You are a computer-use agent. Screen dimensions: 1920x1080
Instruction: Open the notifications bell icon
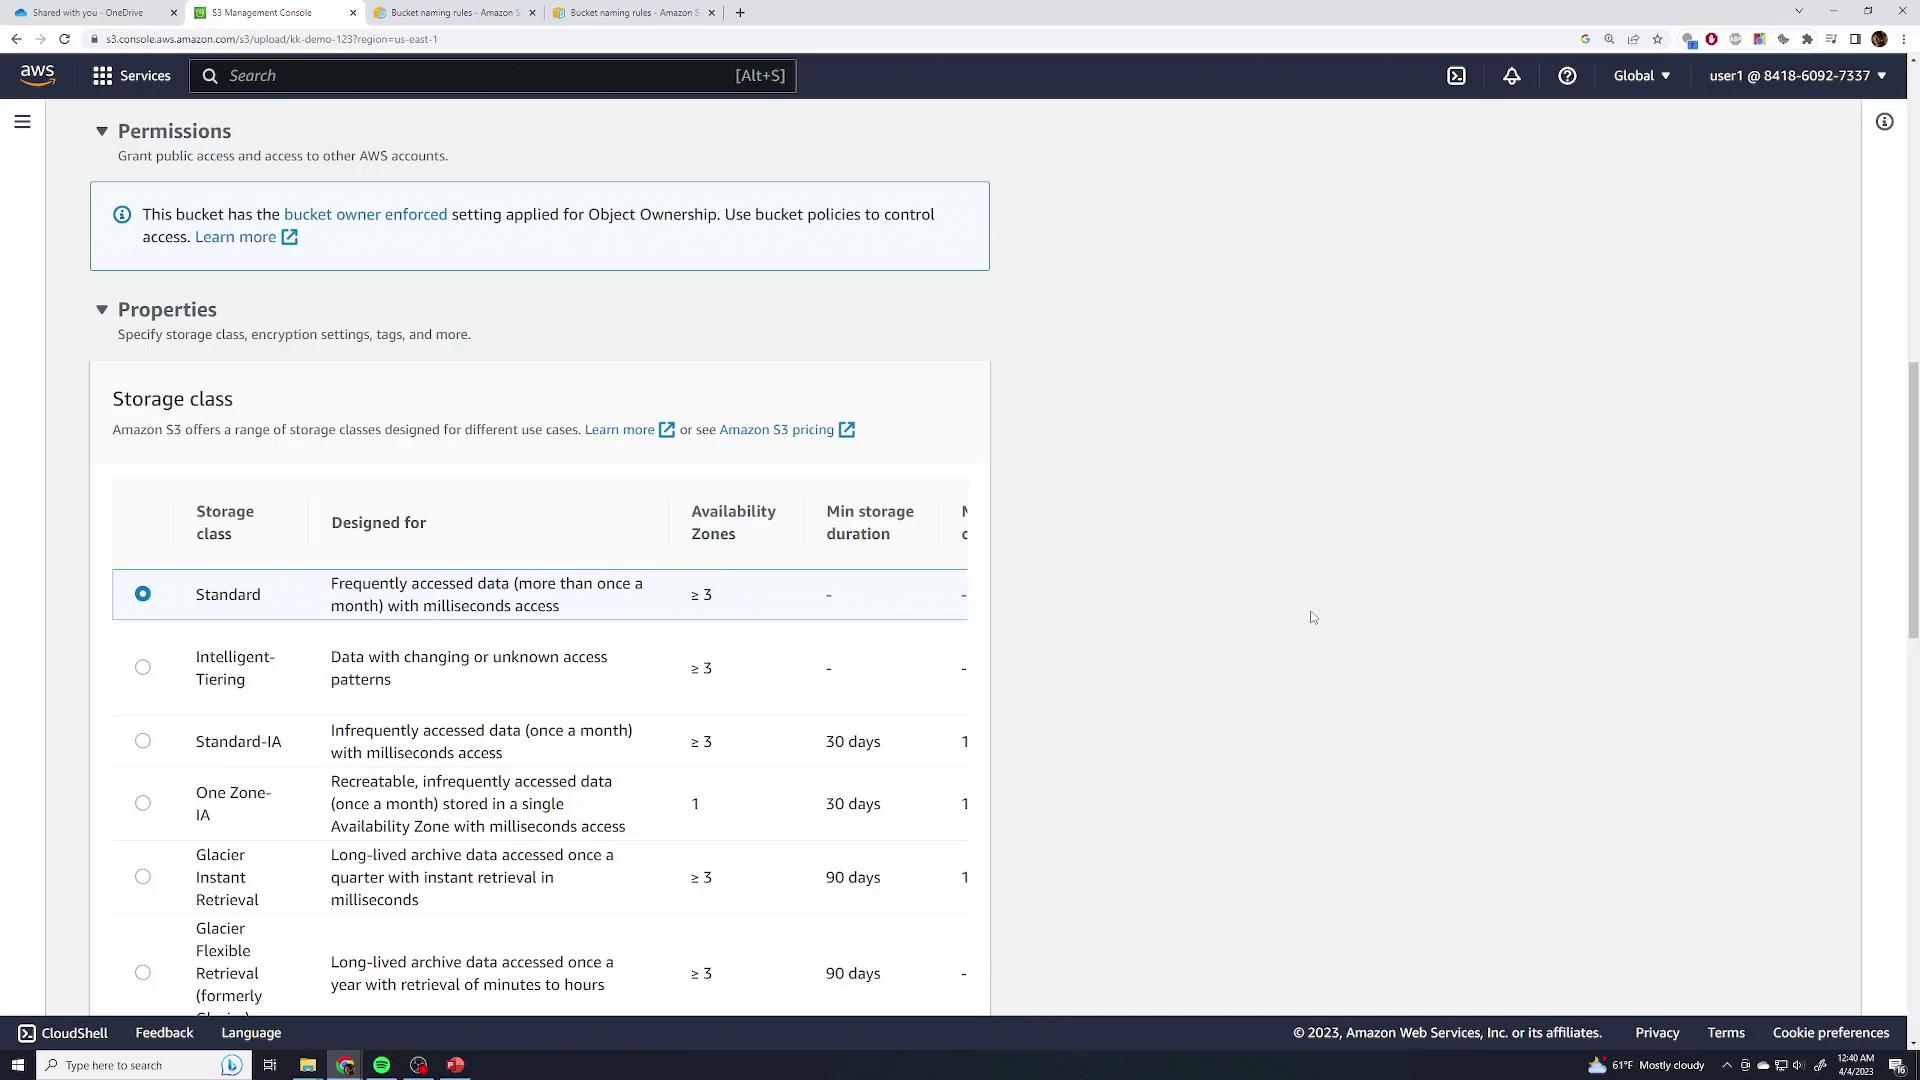coord(1511,76)
